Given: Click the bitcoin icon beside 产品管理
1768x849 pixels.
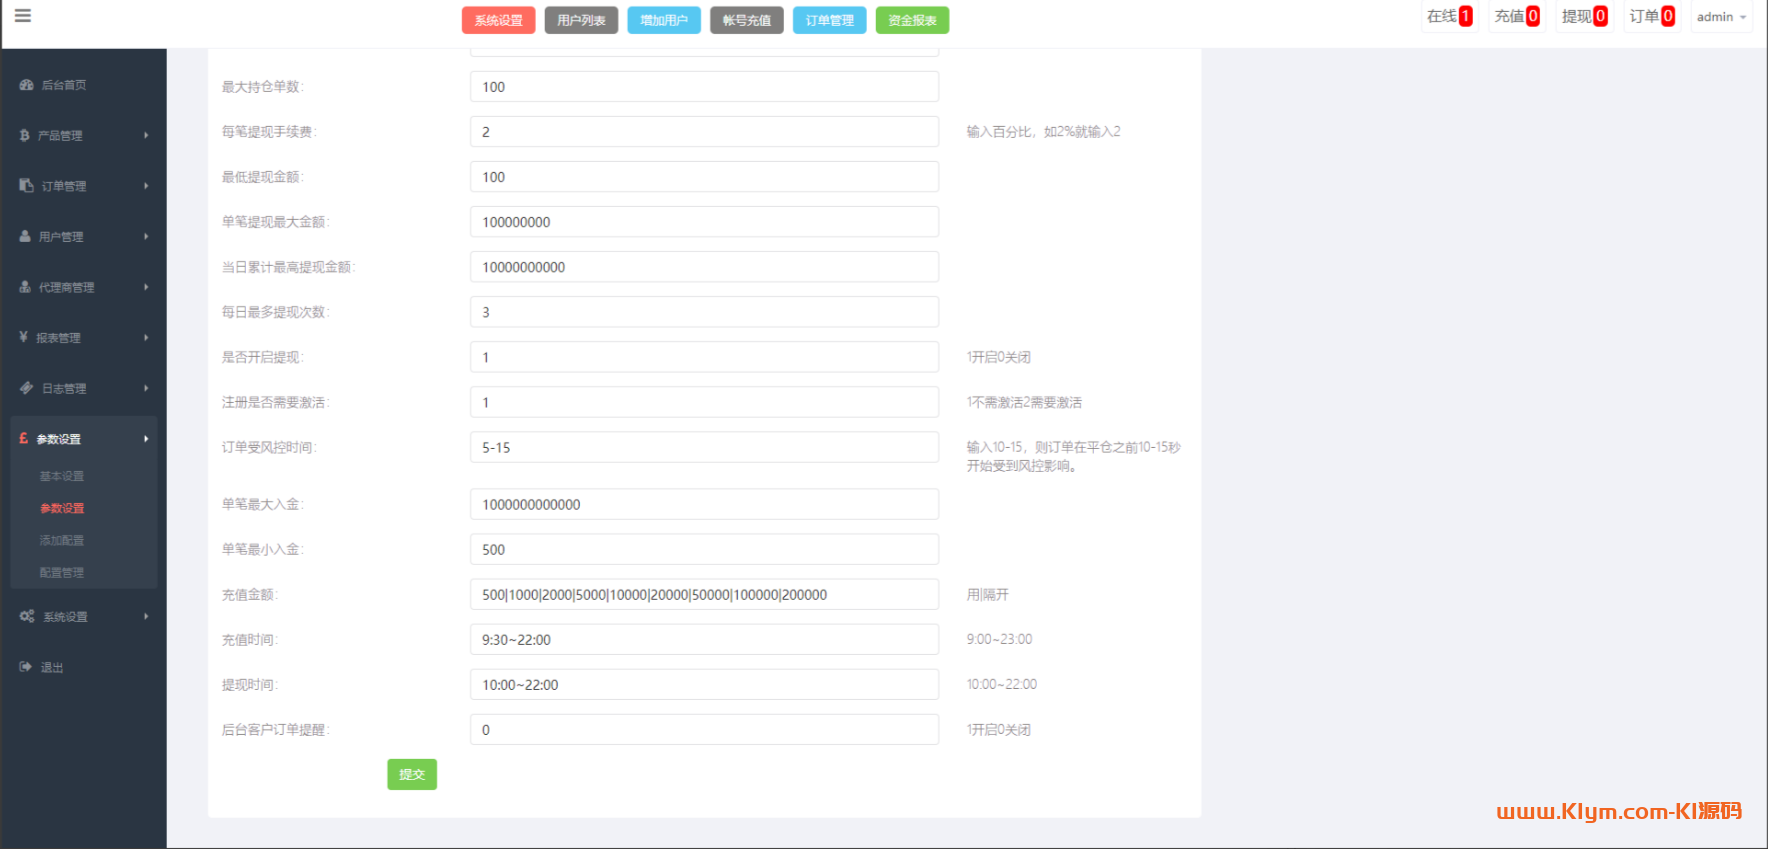Looking at the screenshot, I should point(25,135).
